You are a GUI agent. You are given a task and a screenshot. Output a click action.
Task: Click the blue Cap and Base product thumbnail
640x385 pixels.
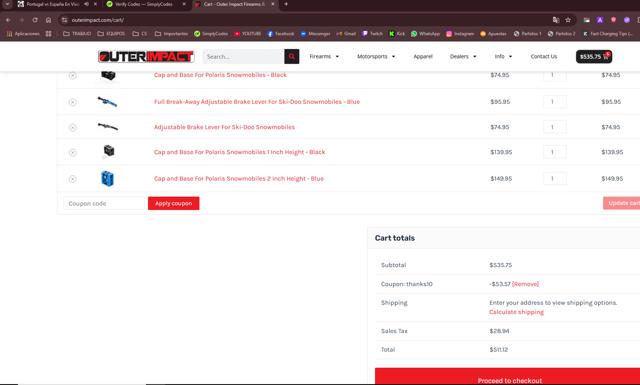107,178
